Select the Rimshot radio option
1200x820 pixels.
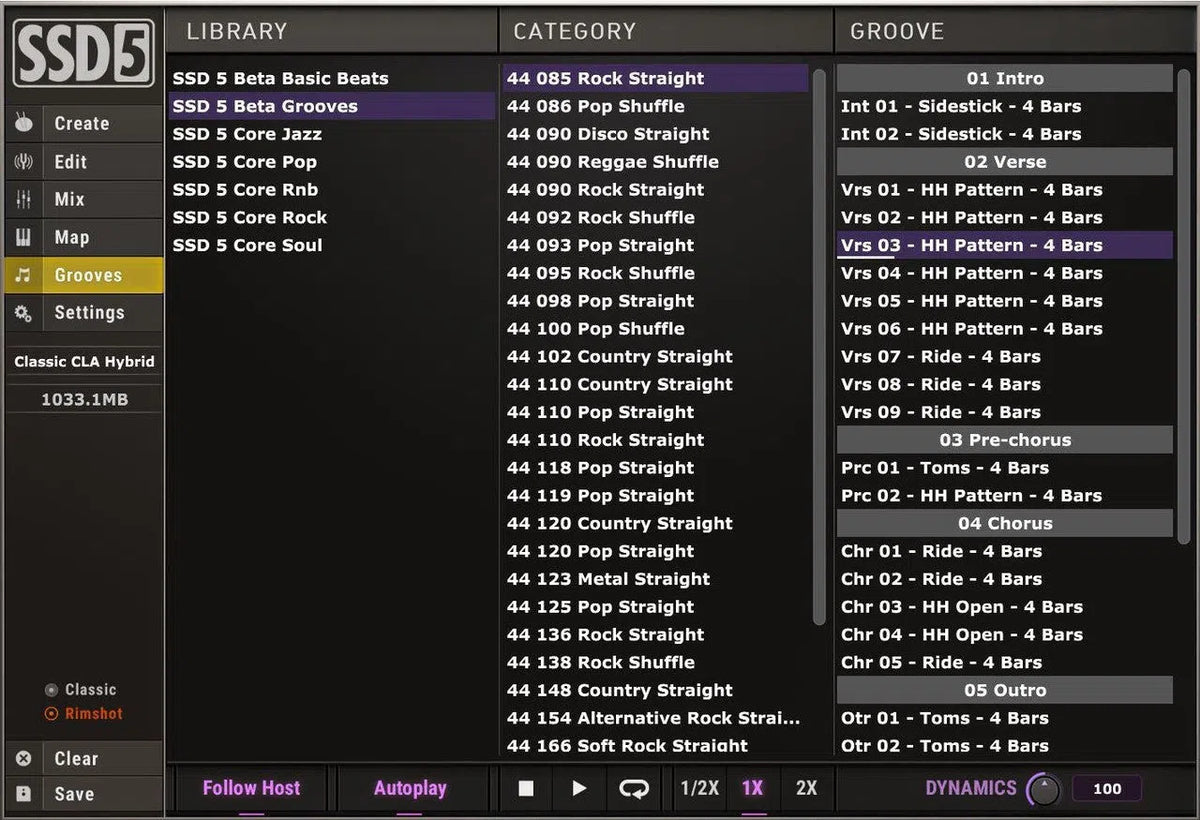(x=52, y=714)
